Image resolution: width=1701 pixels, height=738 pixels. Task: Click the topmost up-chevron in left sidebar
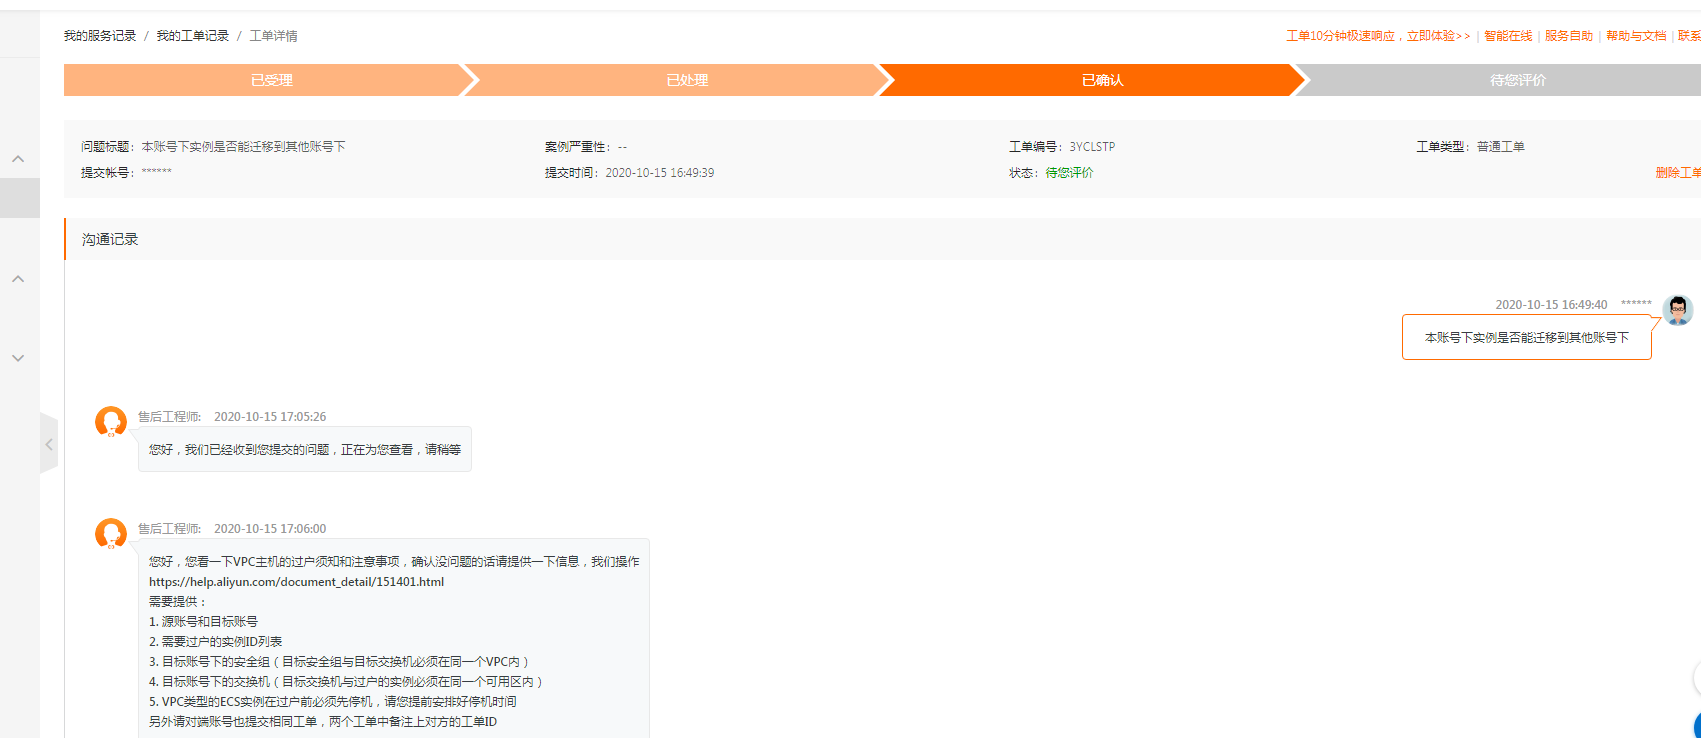(x=18, y=159)
